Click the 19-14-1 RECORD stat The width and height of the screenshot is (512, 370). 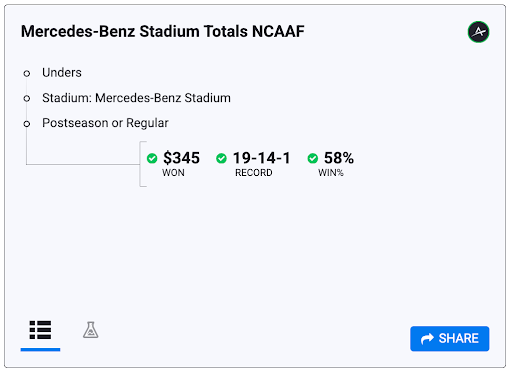coord(262,158)
